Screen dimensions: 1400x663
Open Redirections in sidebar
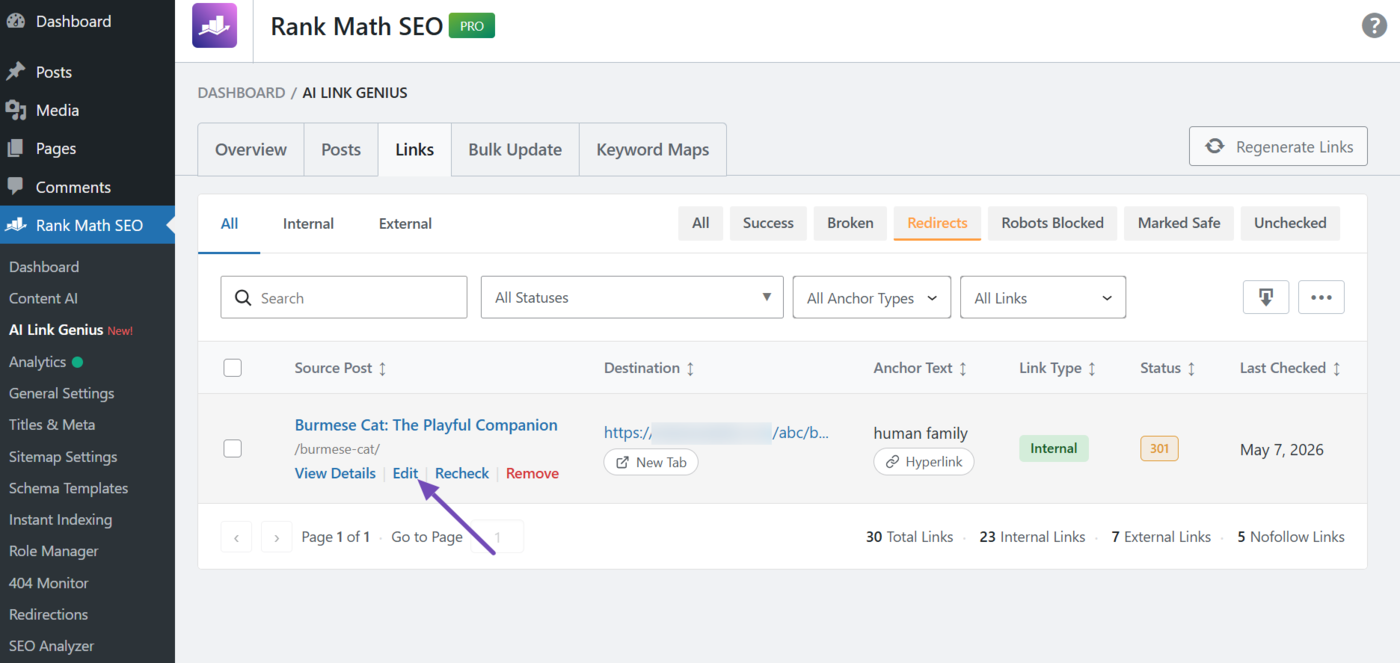click(49, 614)
